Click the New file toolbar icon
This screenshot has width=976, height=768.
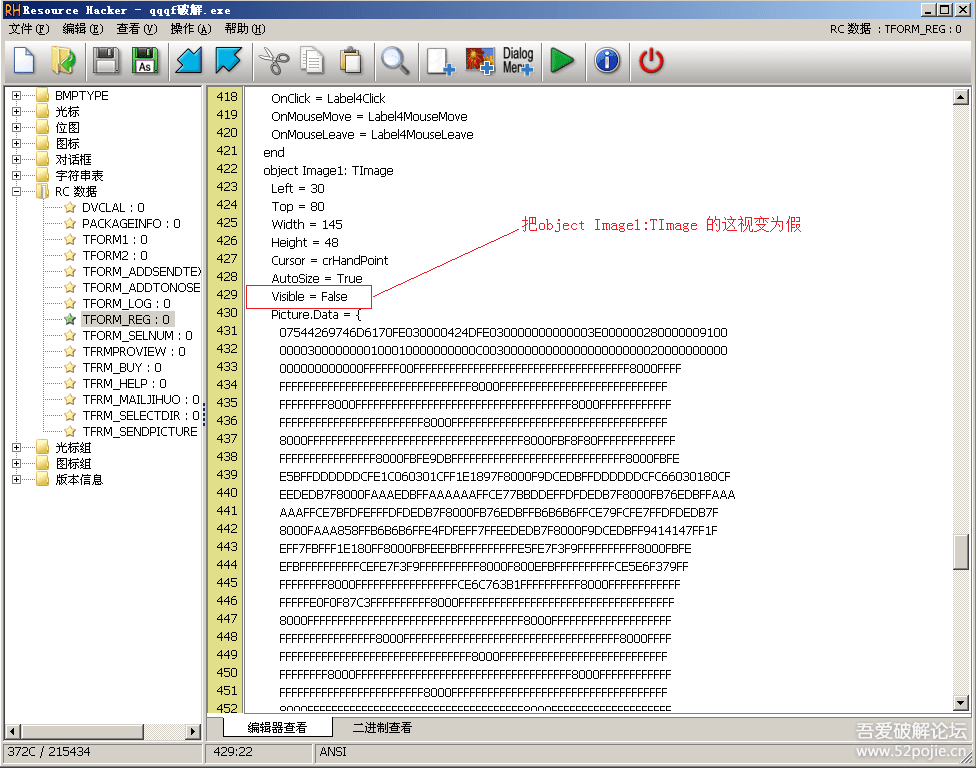[x=24, y=61]
